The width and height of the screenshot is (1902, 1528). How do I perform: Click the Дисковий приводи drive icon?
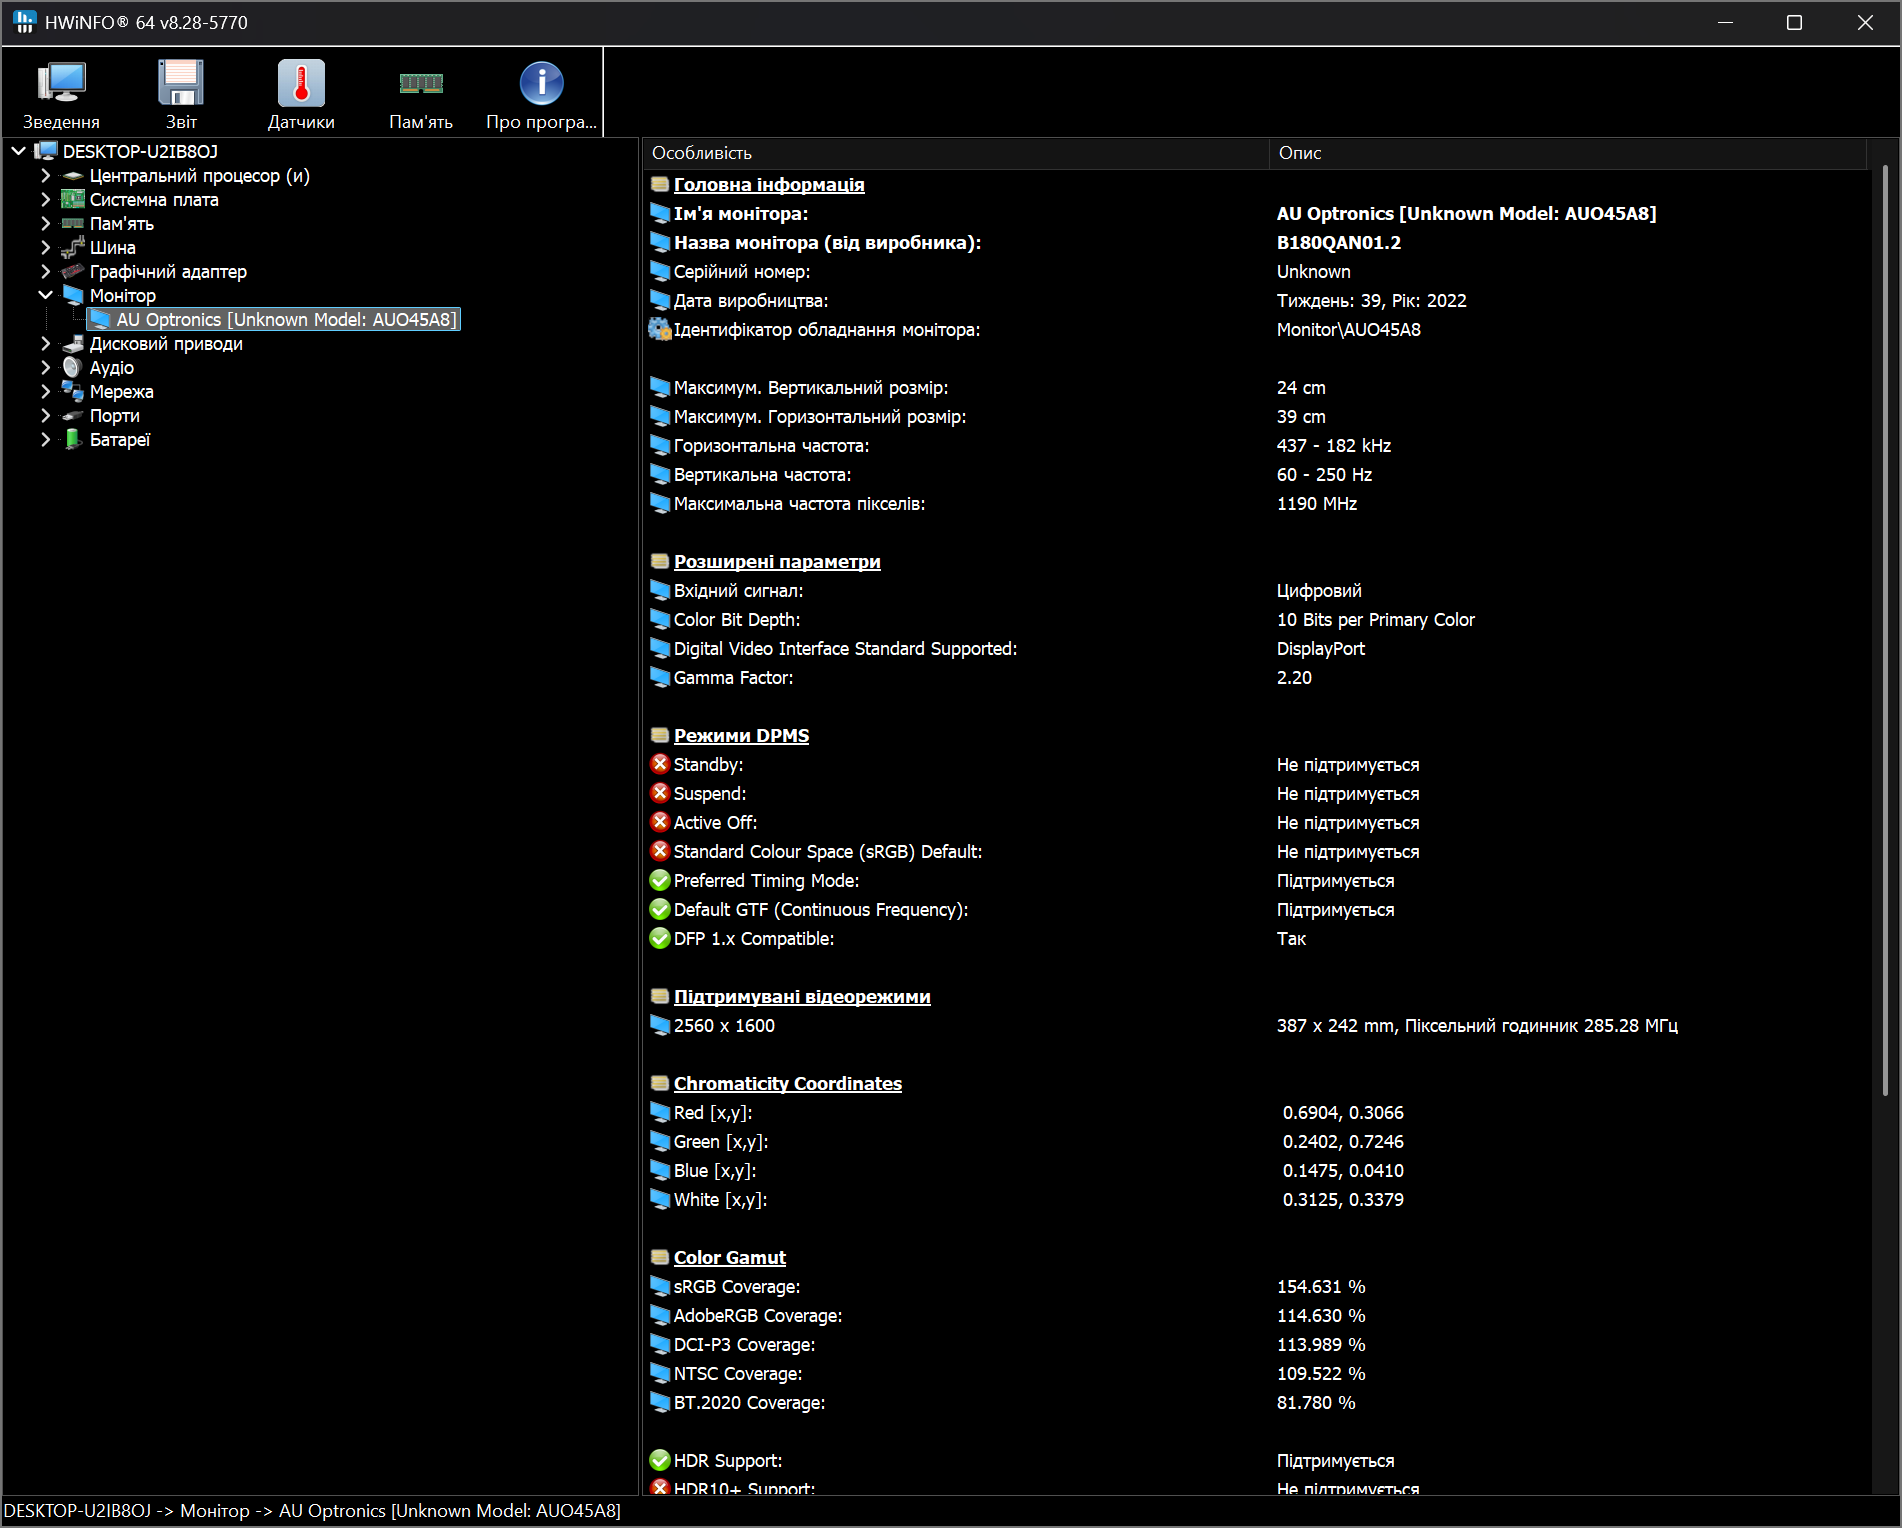(x=73, y=344)
